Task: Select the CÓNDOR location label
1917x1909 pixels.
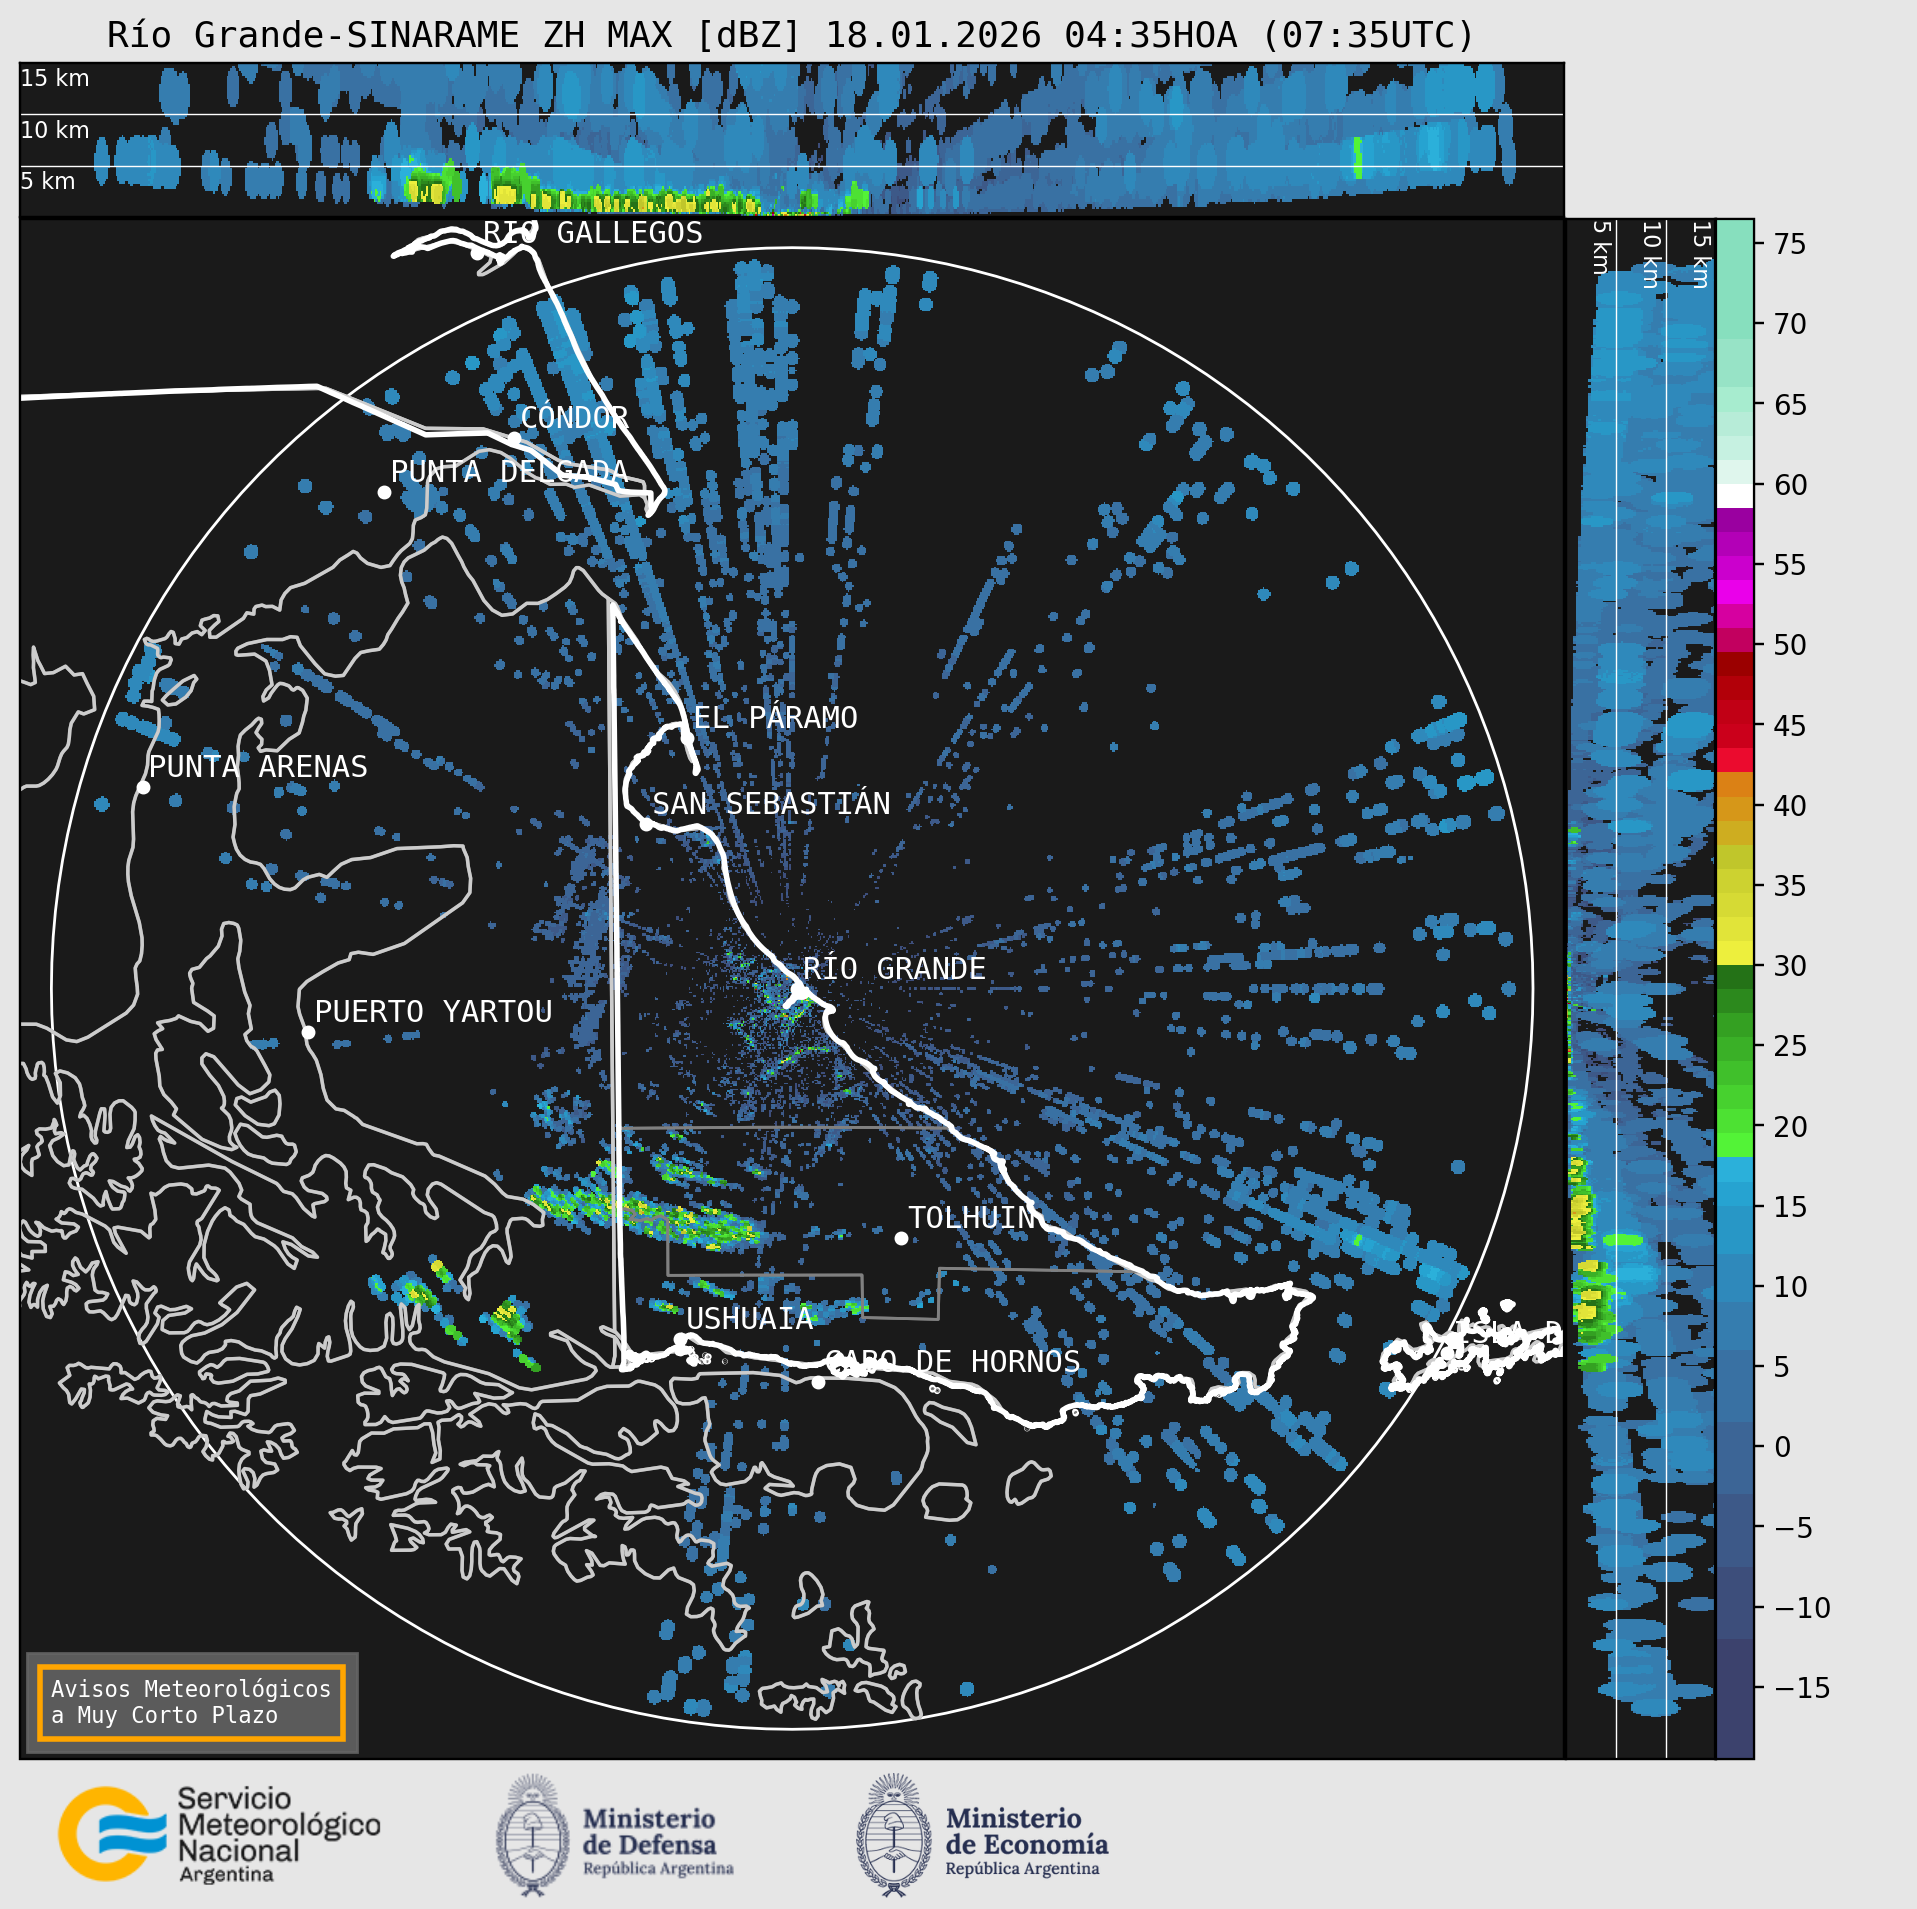Action: (575, 418)
